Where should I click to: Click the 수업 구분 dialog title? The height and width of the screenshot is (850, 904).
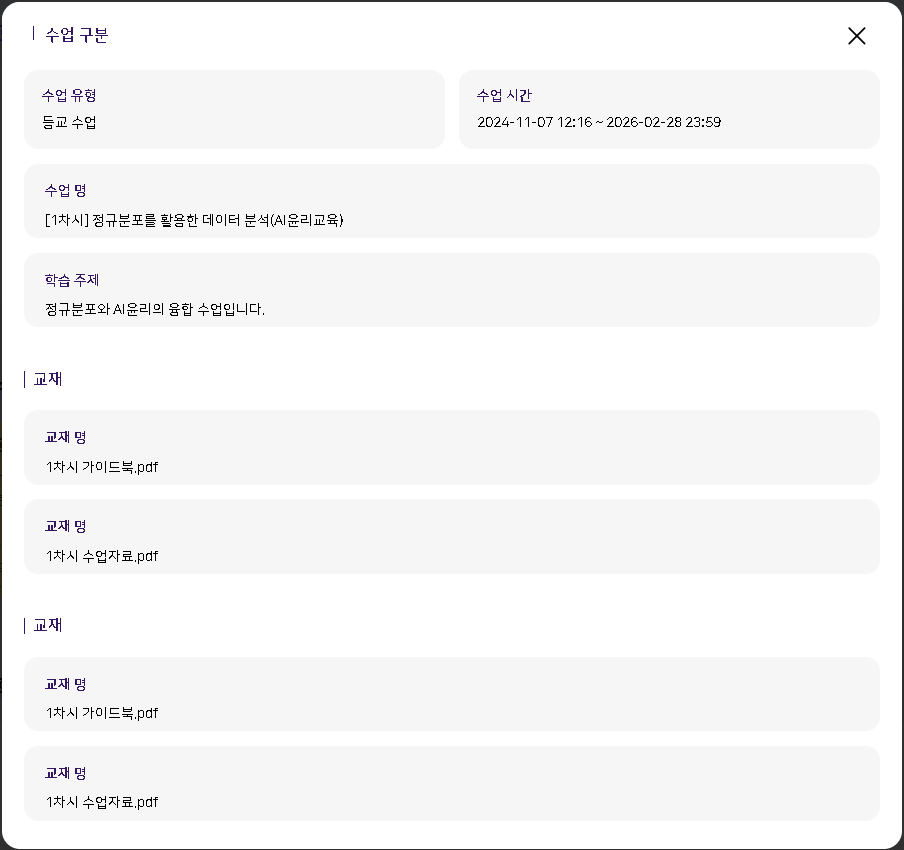tap(76, 35)
